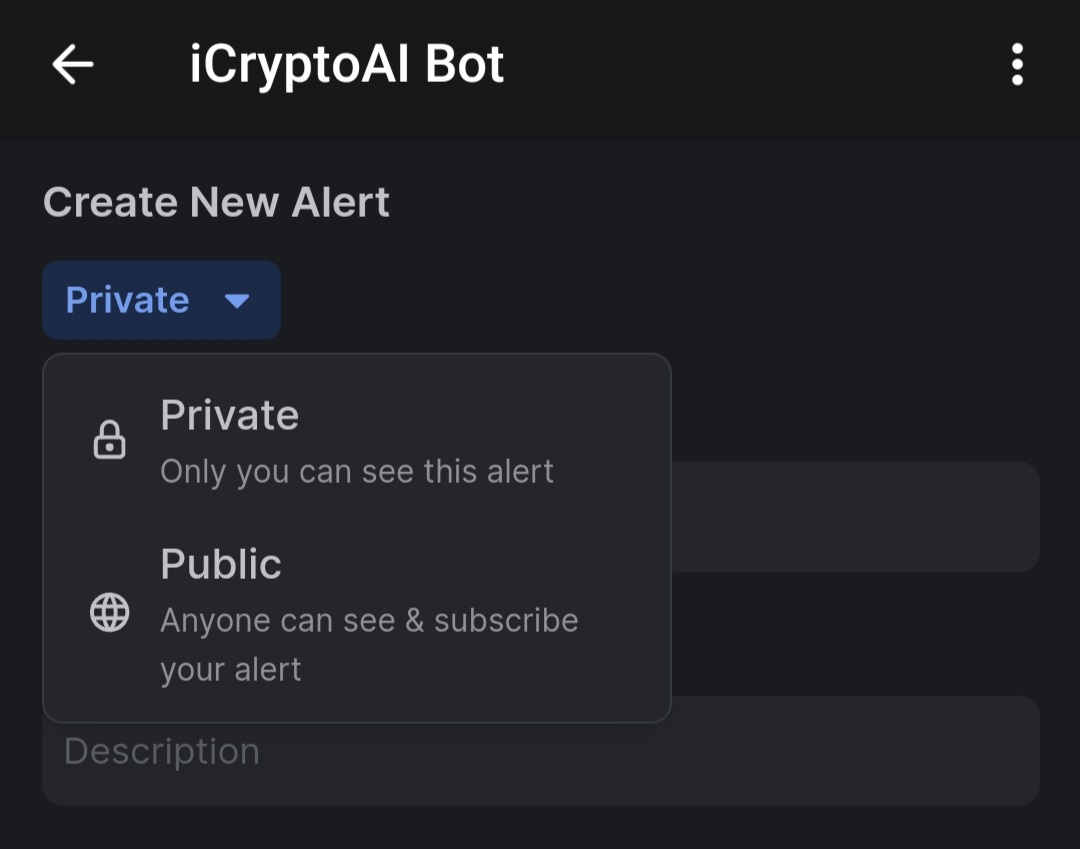Click the blue Private label text
The width and height of the screenshot is (1080, 849).
(127, 300)
